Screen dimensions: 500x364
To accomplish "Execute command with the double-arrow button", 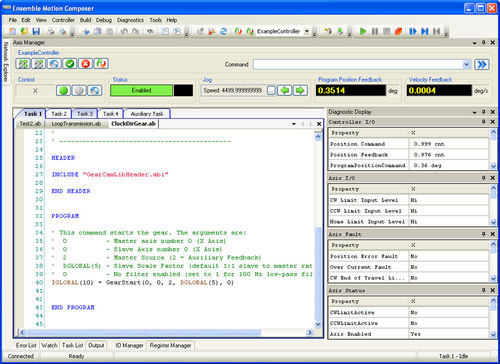I will (482, 64).
